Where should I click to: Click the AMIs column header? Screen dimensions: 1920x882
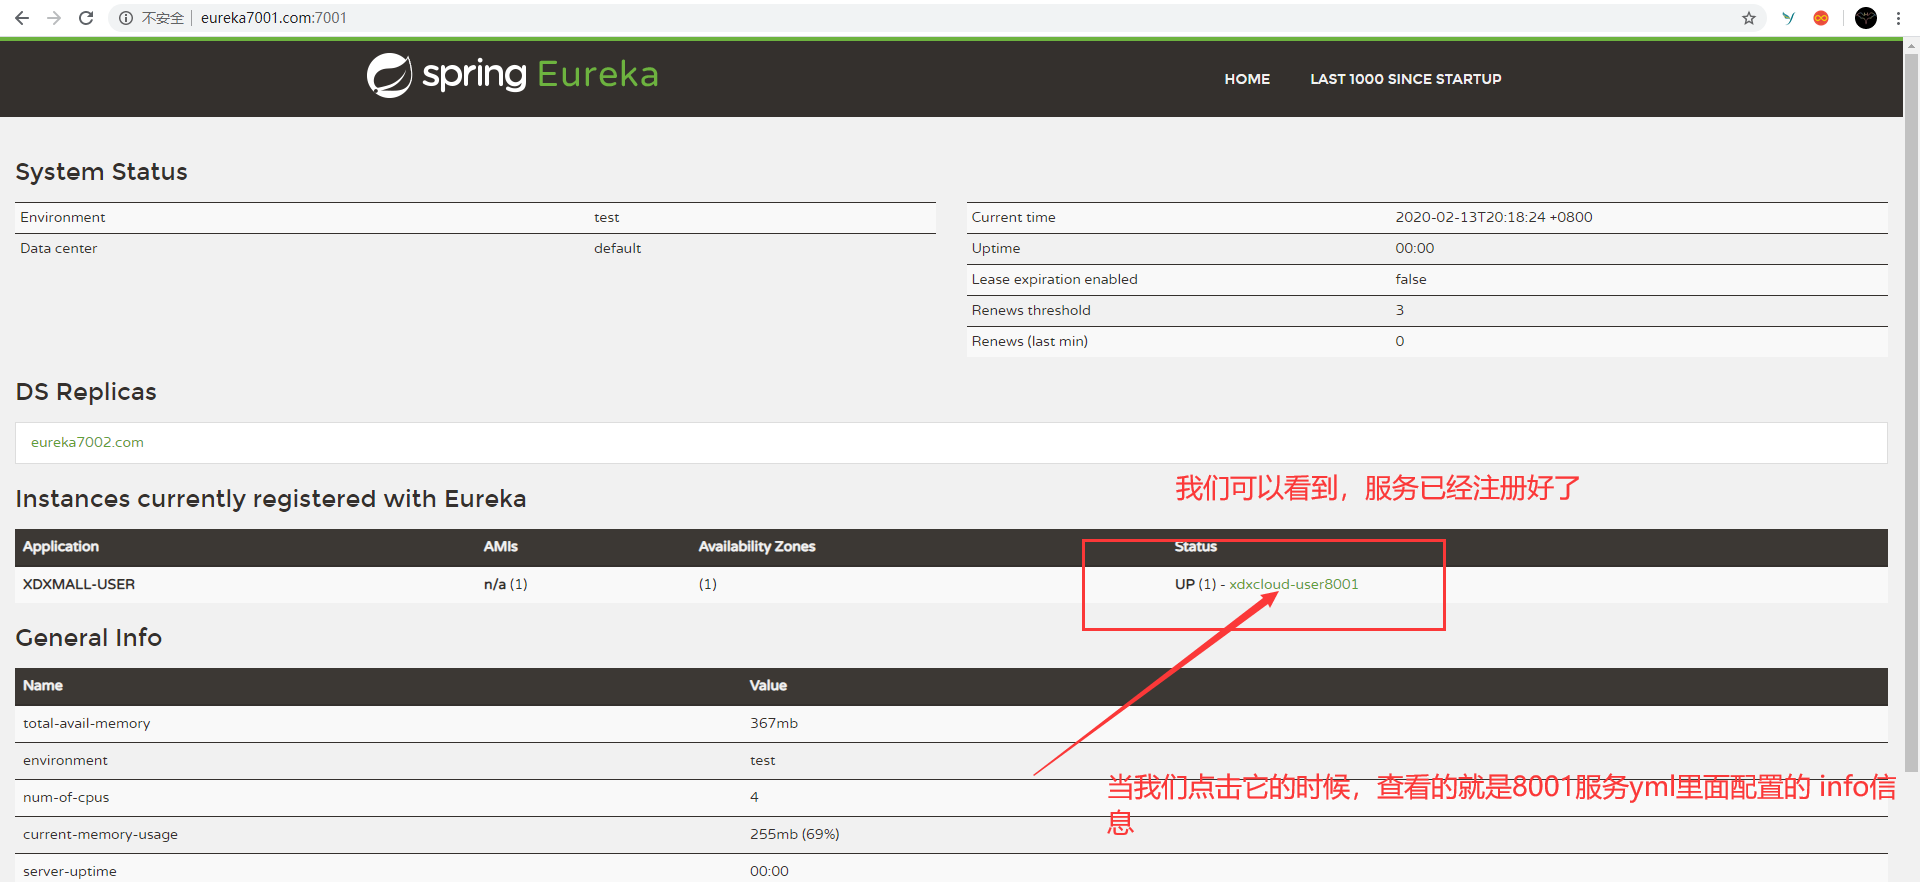pos(500,546)
